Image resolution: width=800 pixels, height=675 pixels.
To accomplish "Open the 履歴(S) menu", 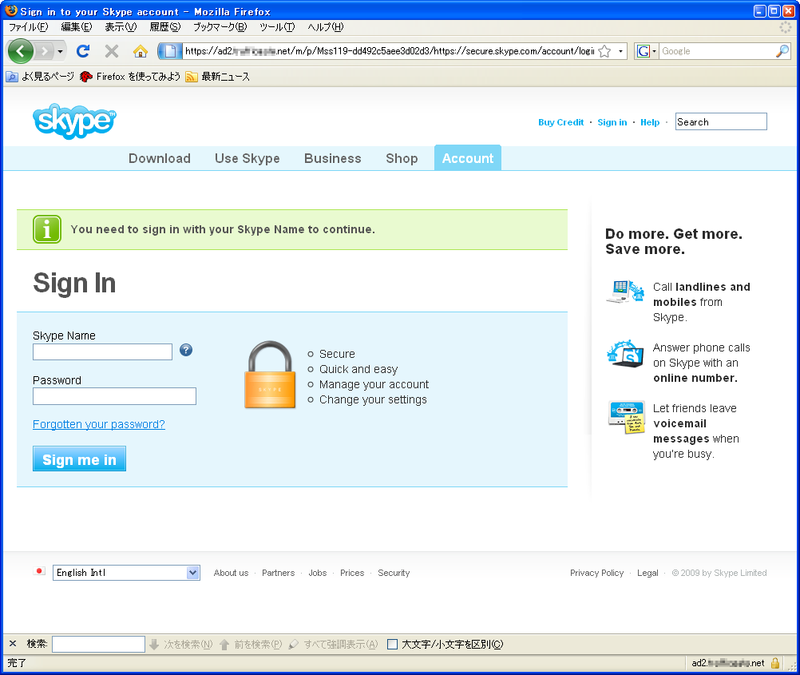I will pos(165,27).
